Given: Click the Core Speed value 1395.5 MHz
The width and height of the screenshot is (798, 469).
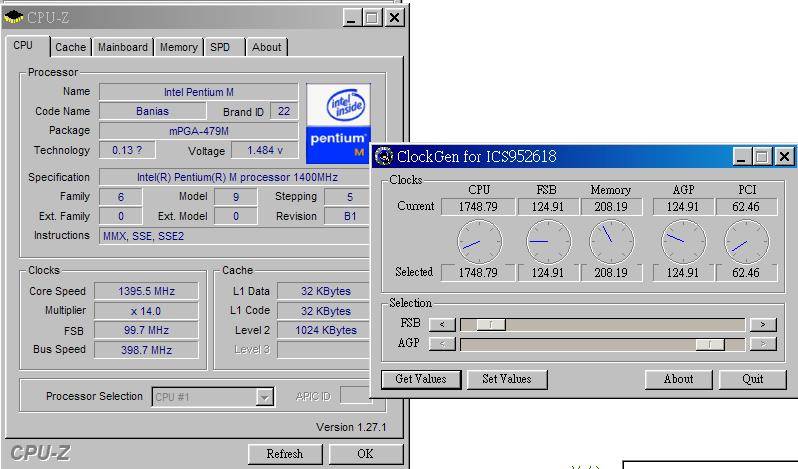Looking at the screenshot, I should click(x=147, y=291).
